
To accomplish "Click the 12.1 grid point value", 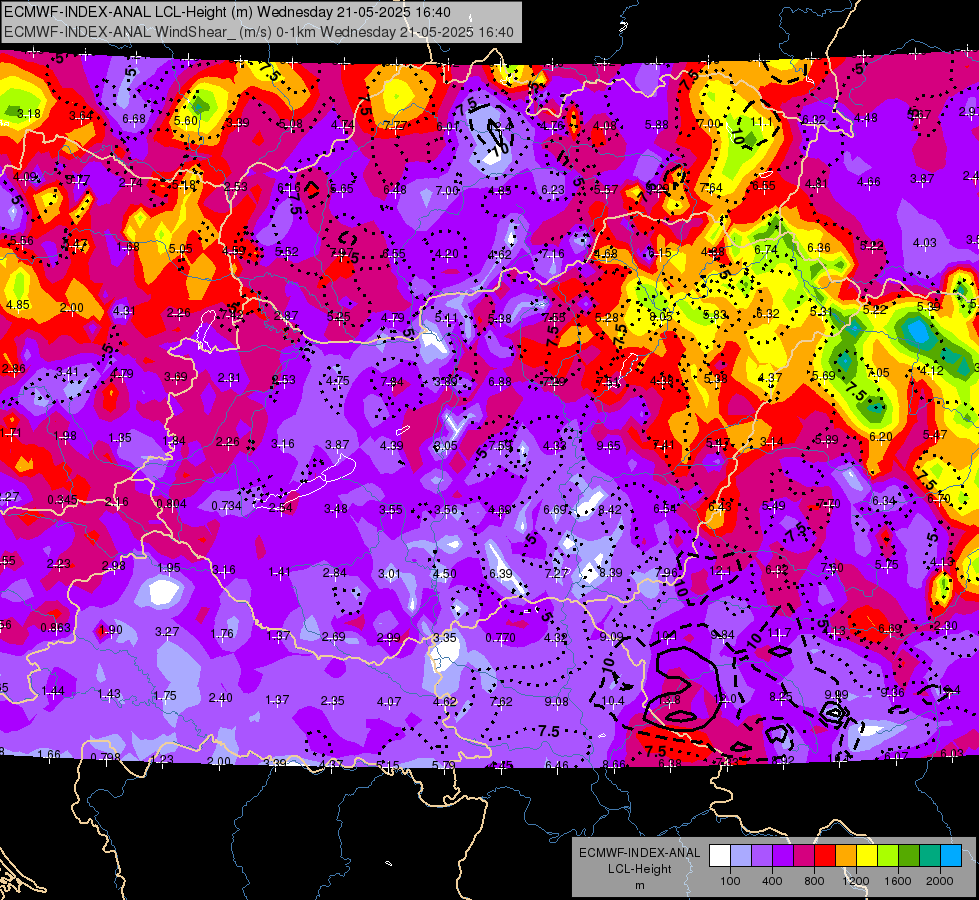I will point(720,570).
